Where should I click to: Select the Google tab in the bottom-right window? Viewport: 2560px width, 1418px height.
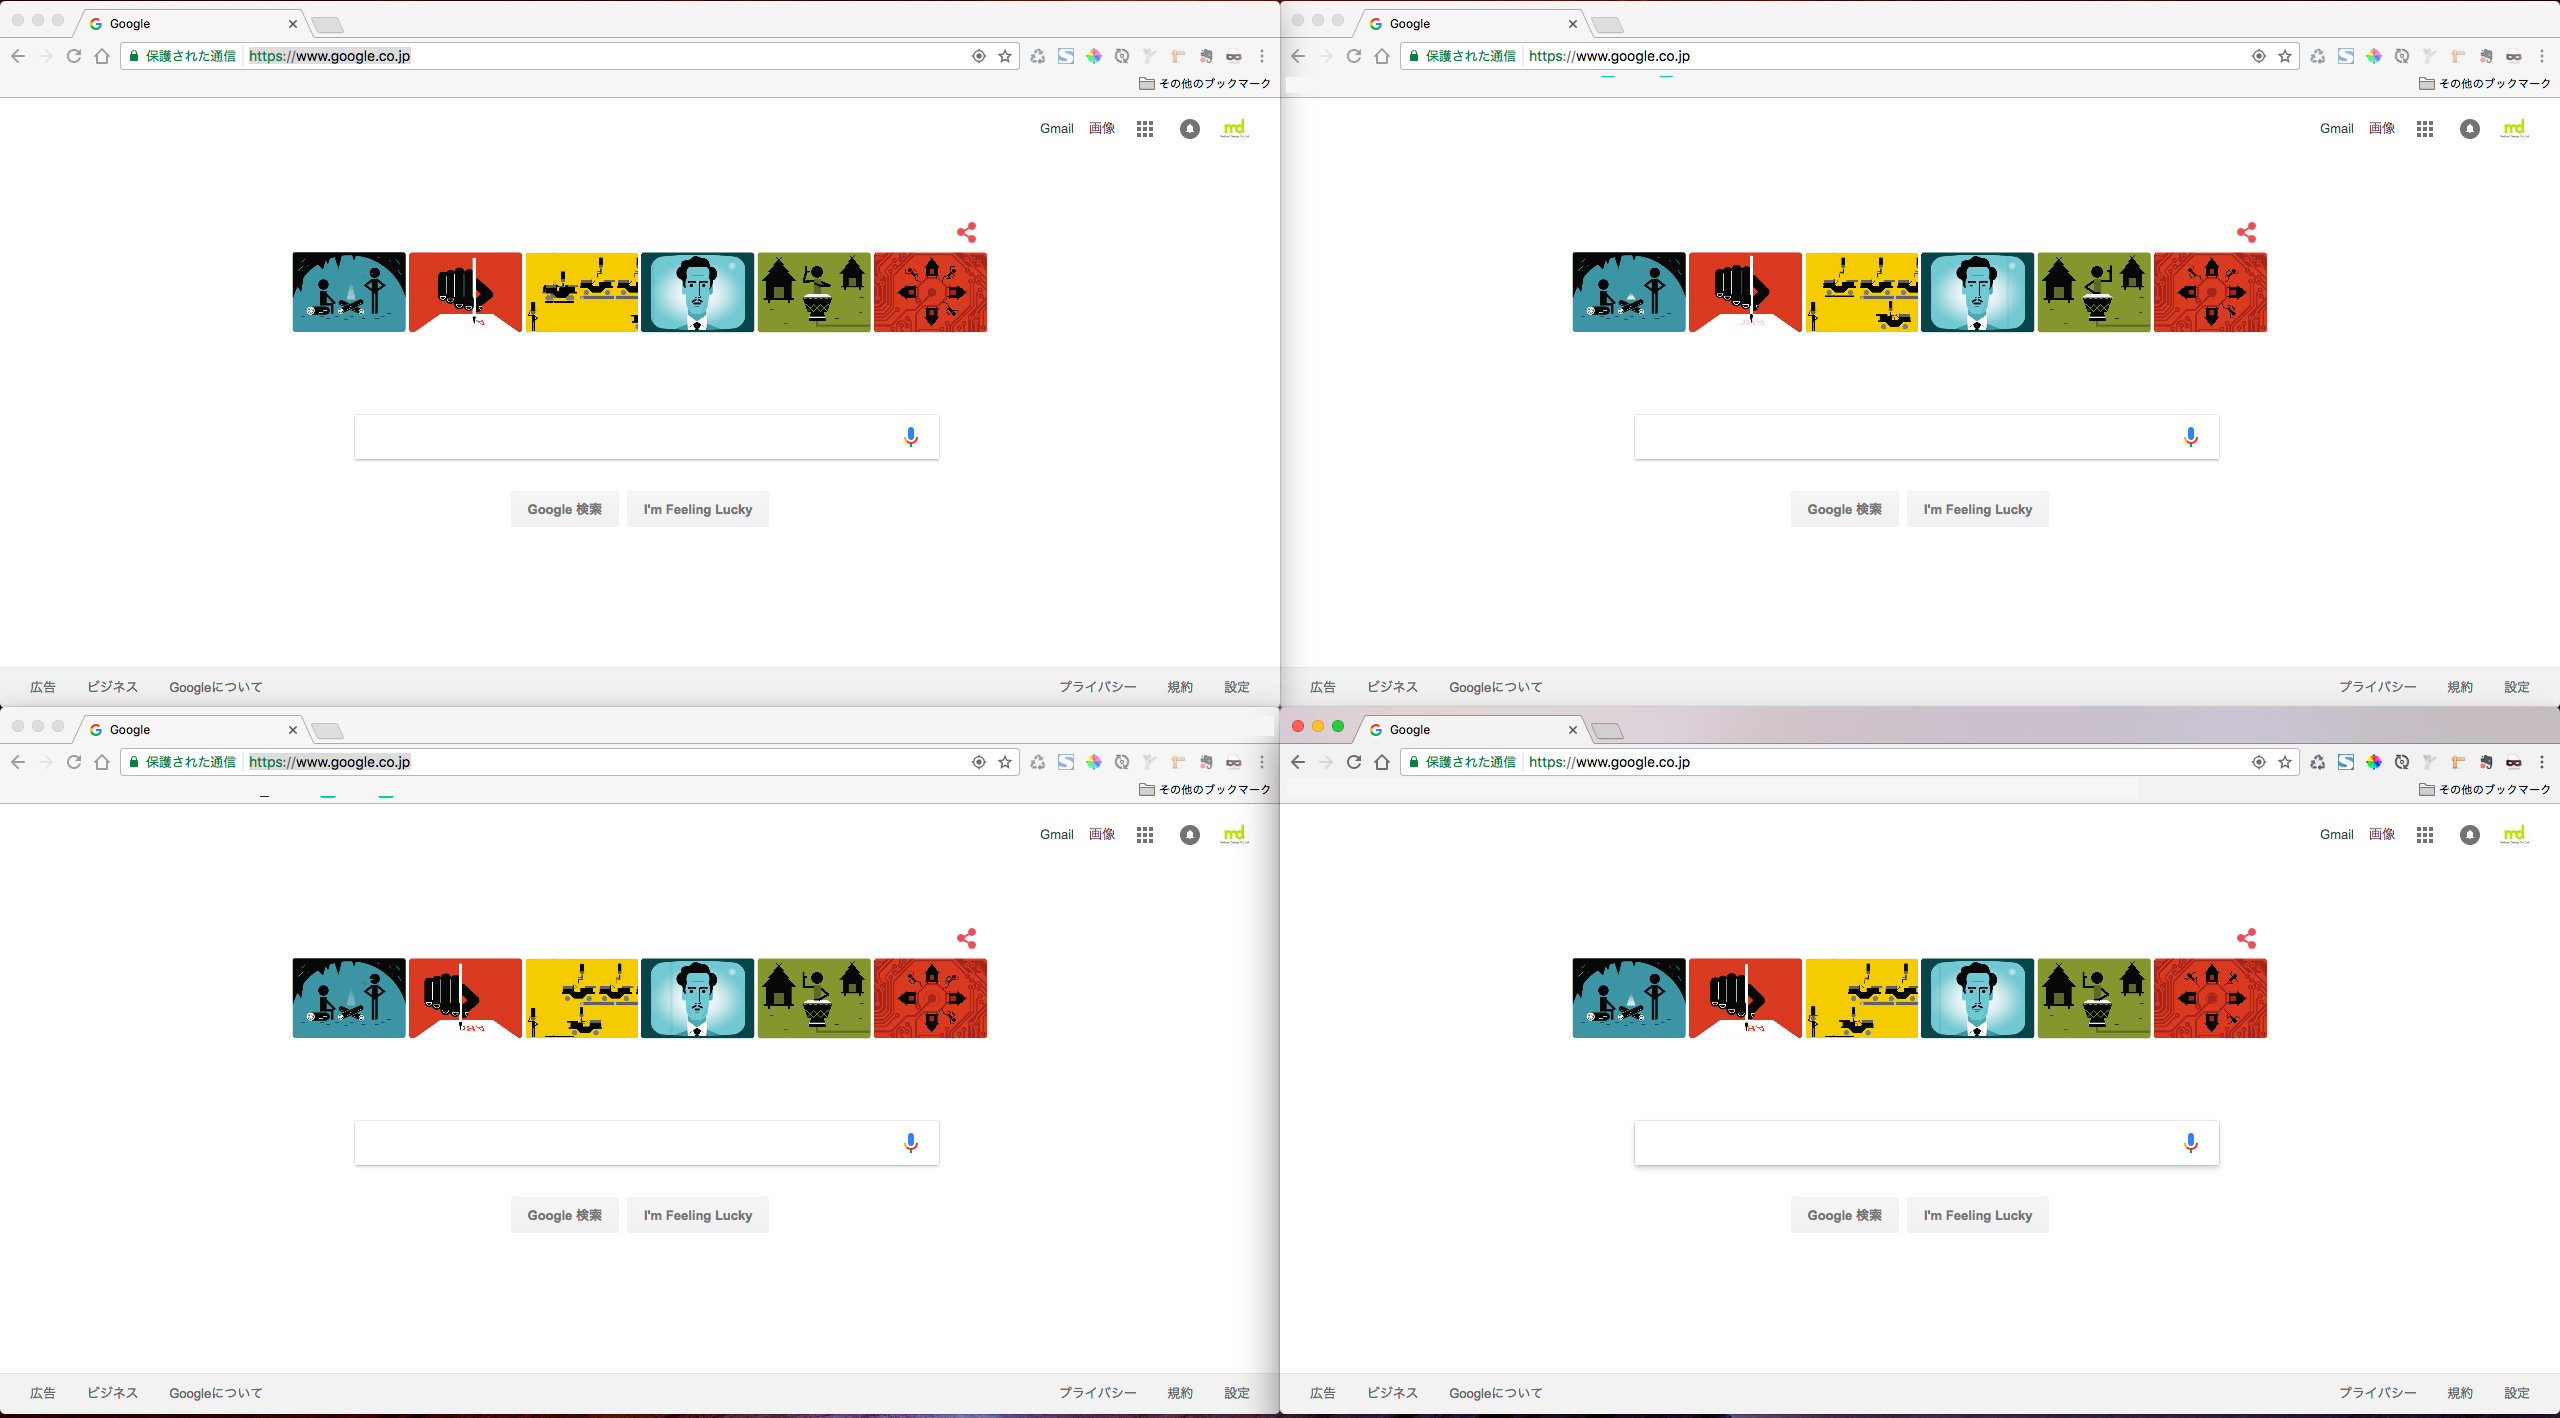coord(1470,730)
